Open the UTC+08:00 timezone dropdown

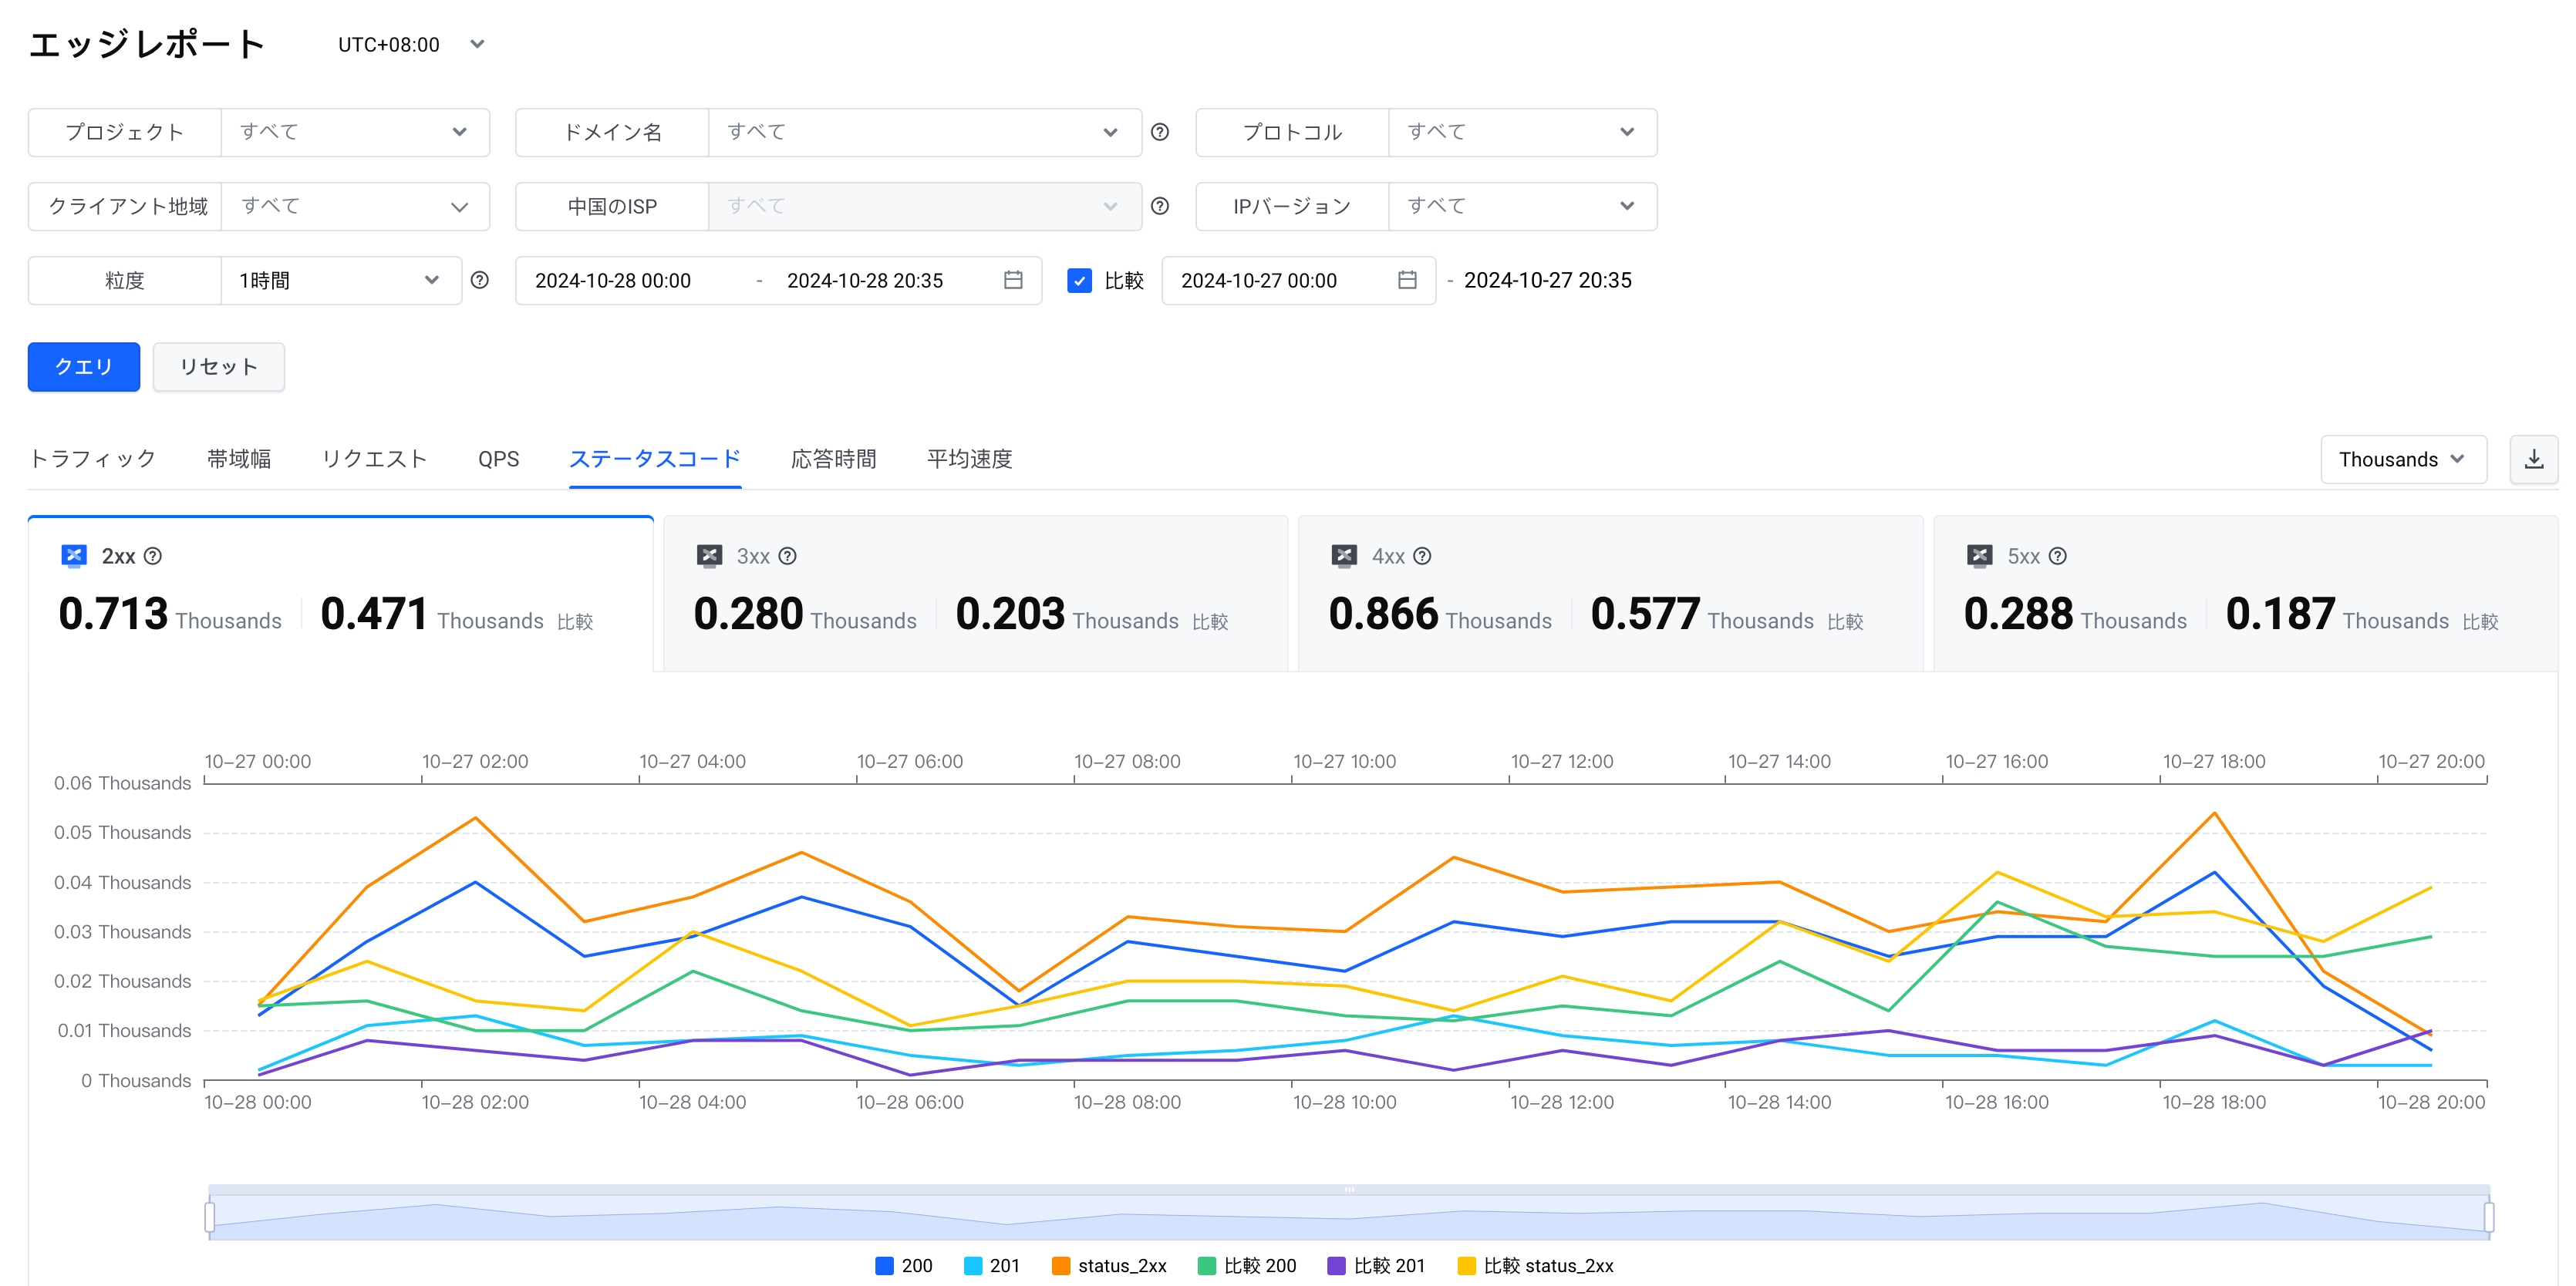pyautogui.click(x=411, y=44)
